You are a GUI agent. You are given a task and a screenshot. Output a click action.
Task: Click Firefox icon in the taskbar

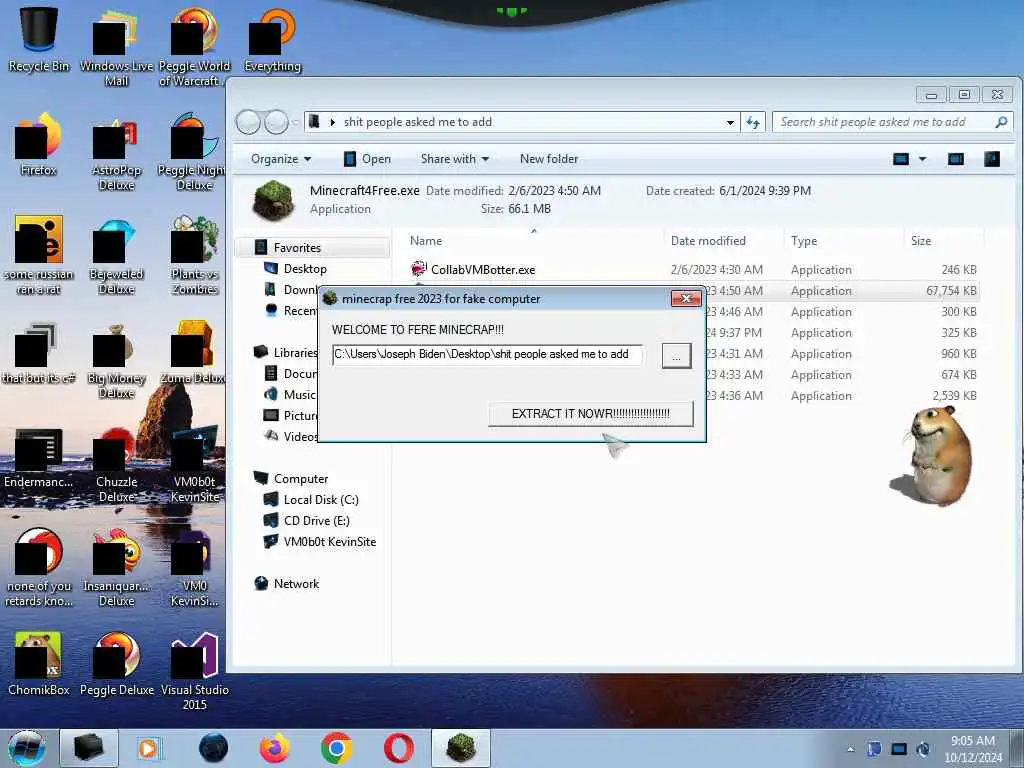click(274, 748)
